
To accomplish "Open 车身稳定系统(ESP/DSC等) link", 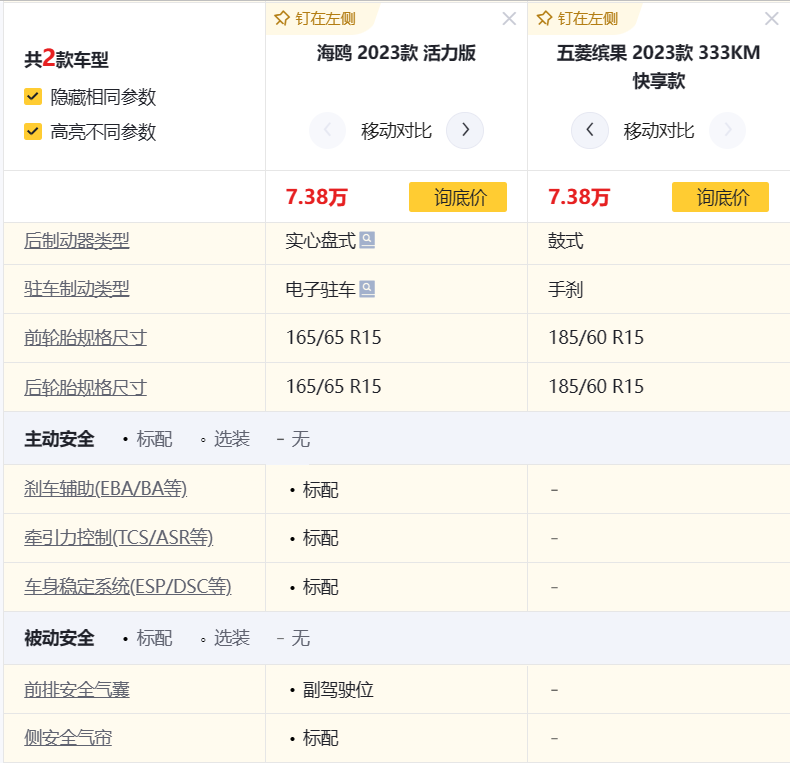I will tap(127, 586).
